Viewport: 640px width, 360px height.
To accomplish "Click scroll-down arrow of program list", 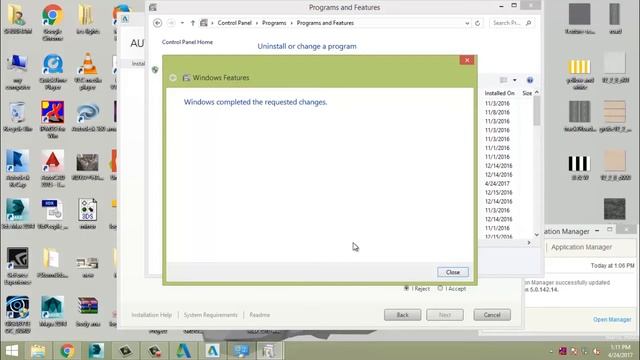I will (537, 235).
